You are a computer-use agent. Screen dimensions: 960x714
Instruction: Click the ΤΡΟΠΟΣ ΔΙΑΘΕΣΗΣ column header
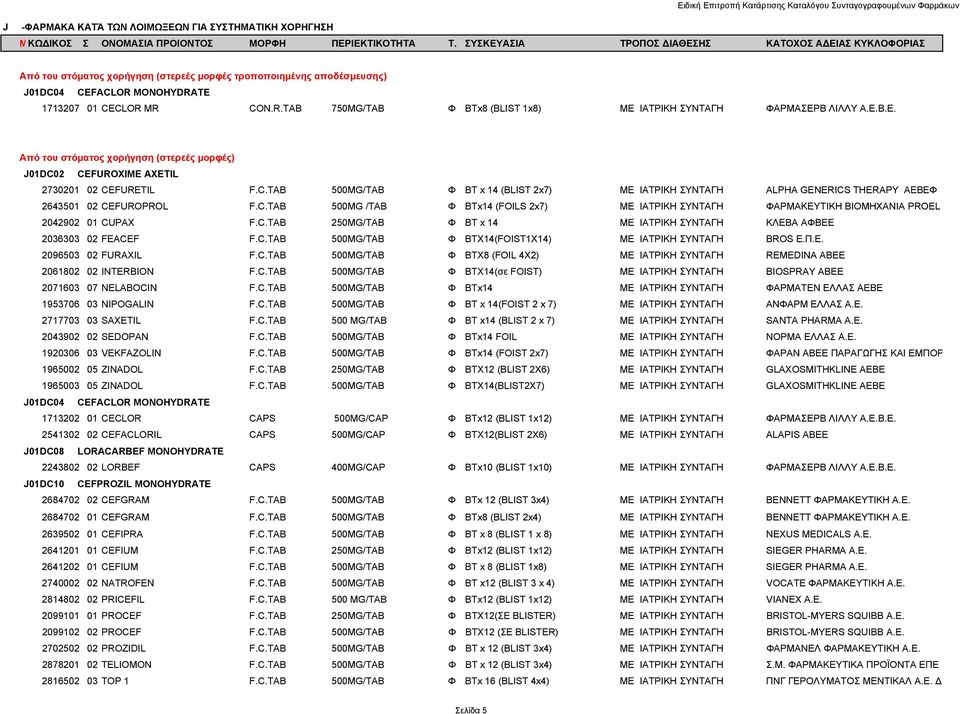(x=665, y=43)
